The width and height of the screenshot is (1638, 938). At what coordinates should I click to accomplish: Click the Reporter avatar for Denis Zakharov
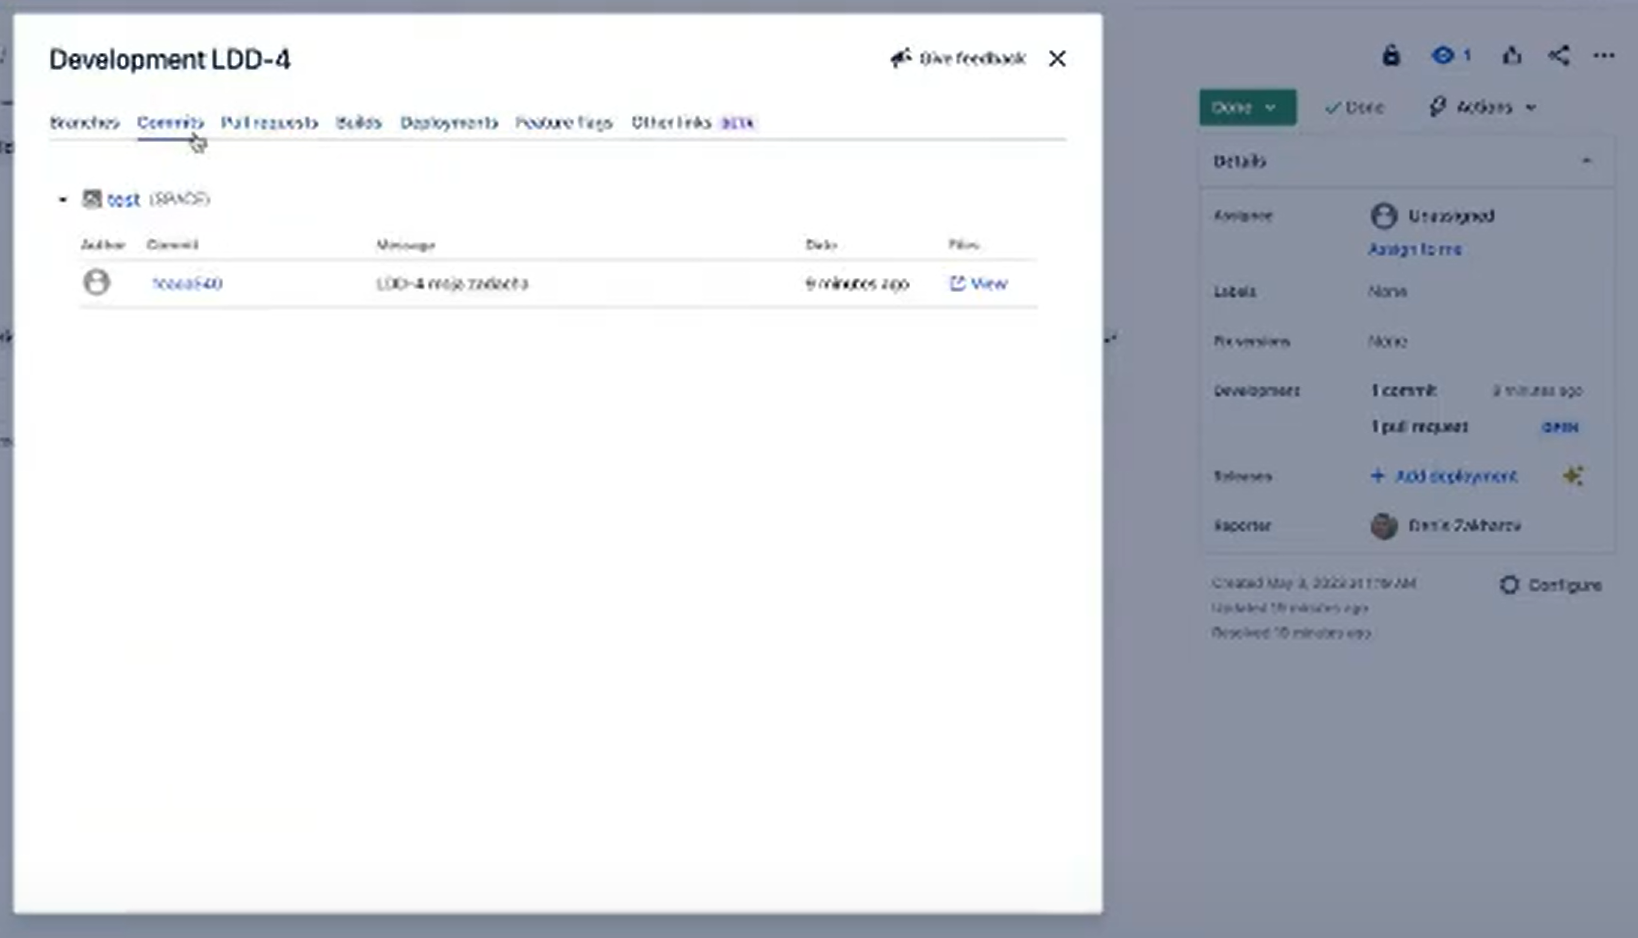point(1384,526)
